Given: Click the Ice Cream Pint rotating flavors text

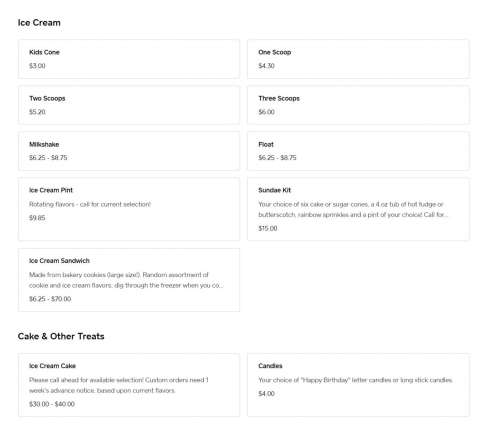Looking at the screenshot, I should [x=90, y=204].
